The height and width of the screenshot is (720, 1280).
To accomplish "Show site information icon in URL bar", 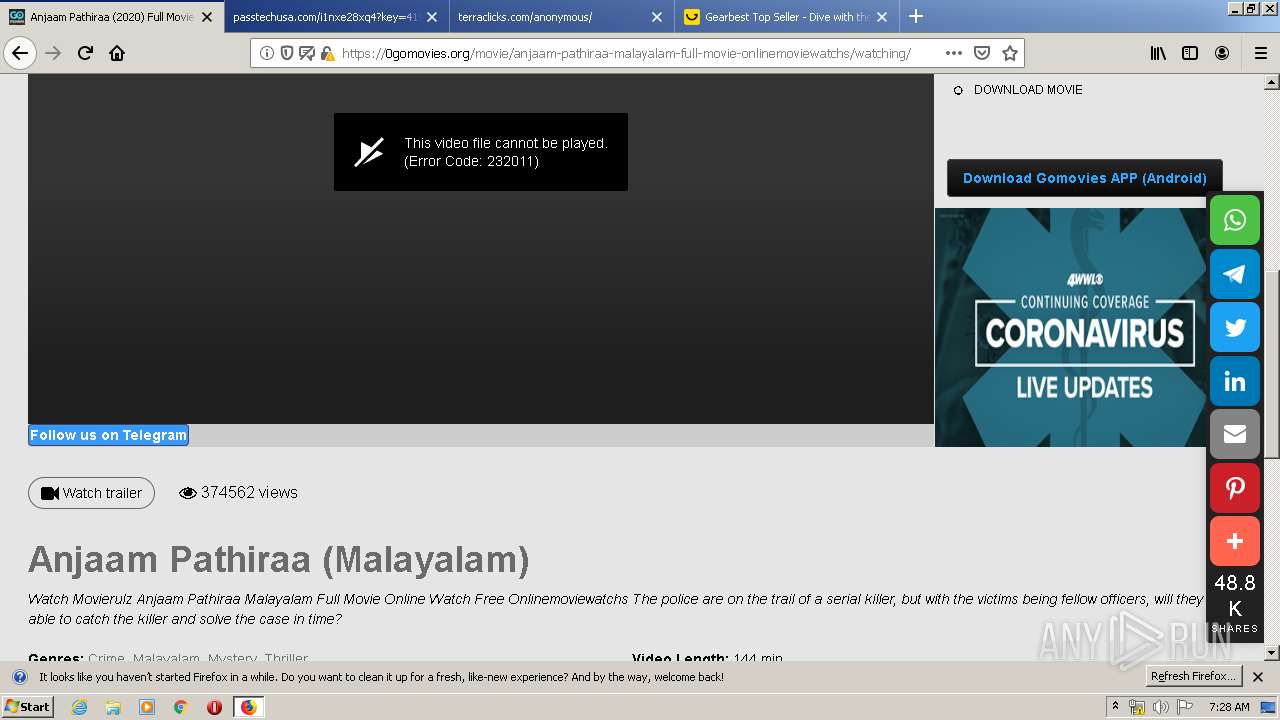I will point(267,53).
